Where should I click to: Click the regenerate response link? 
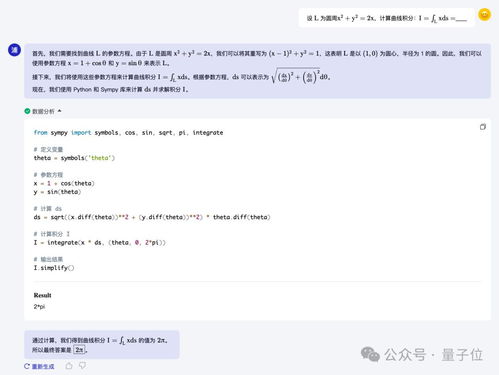tap(39, 366)
